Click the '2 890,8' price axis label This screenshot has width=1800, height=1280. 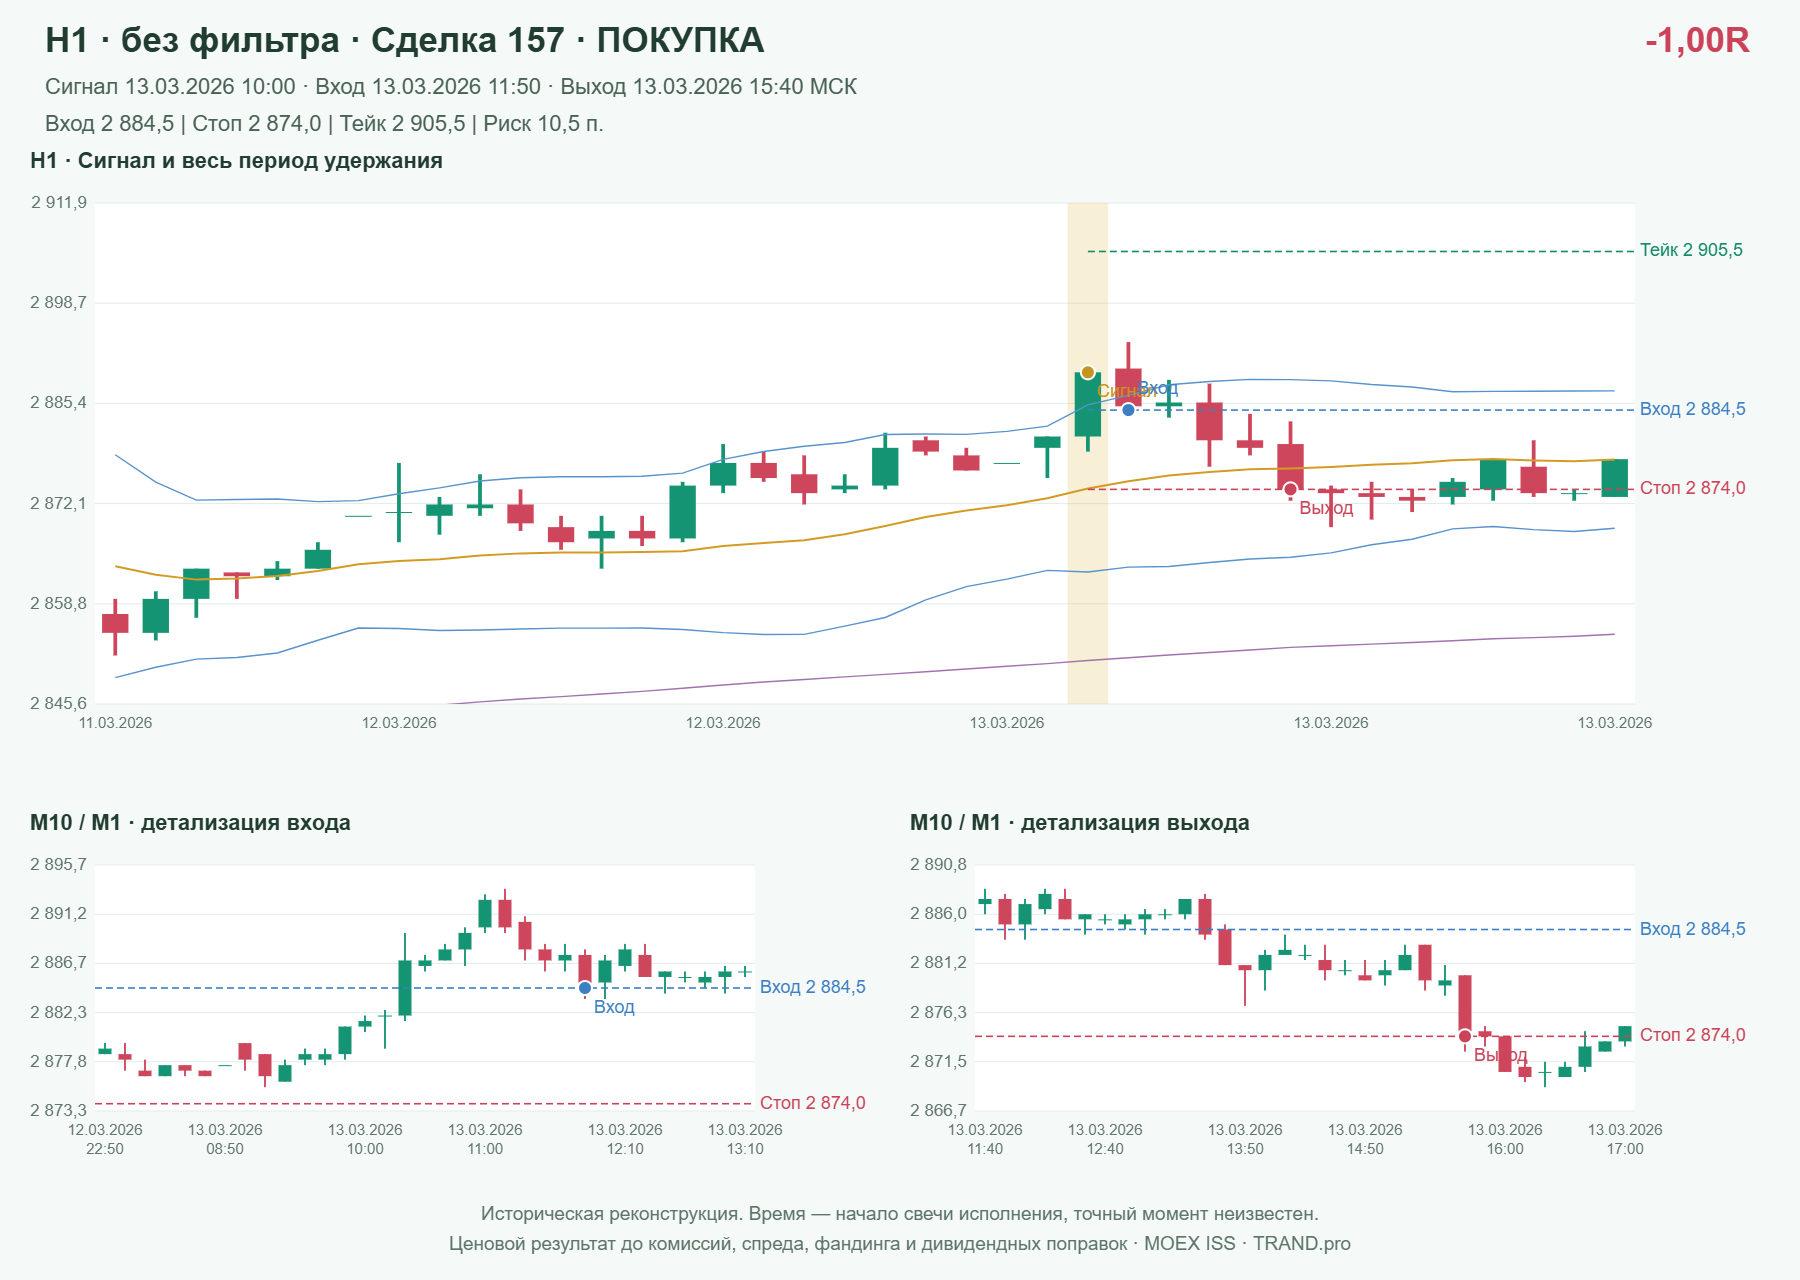pos(939,865)
